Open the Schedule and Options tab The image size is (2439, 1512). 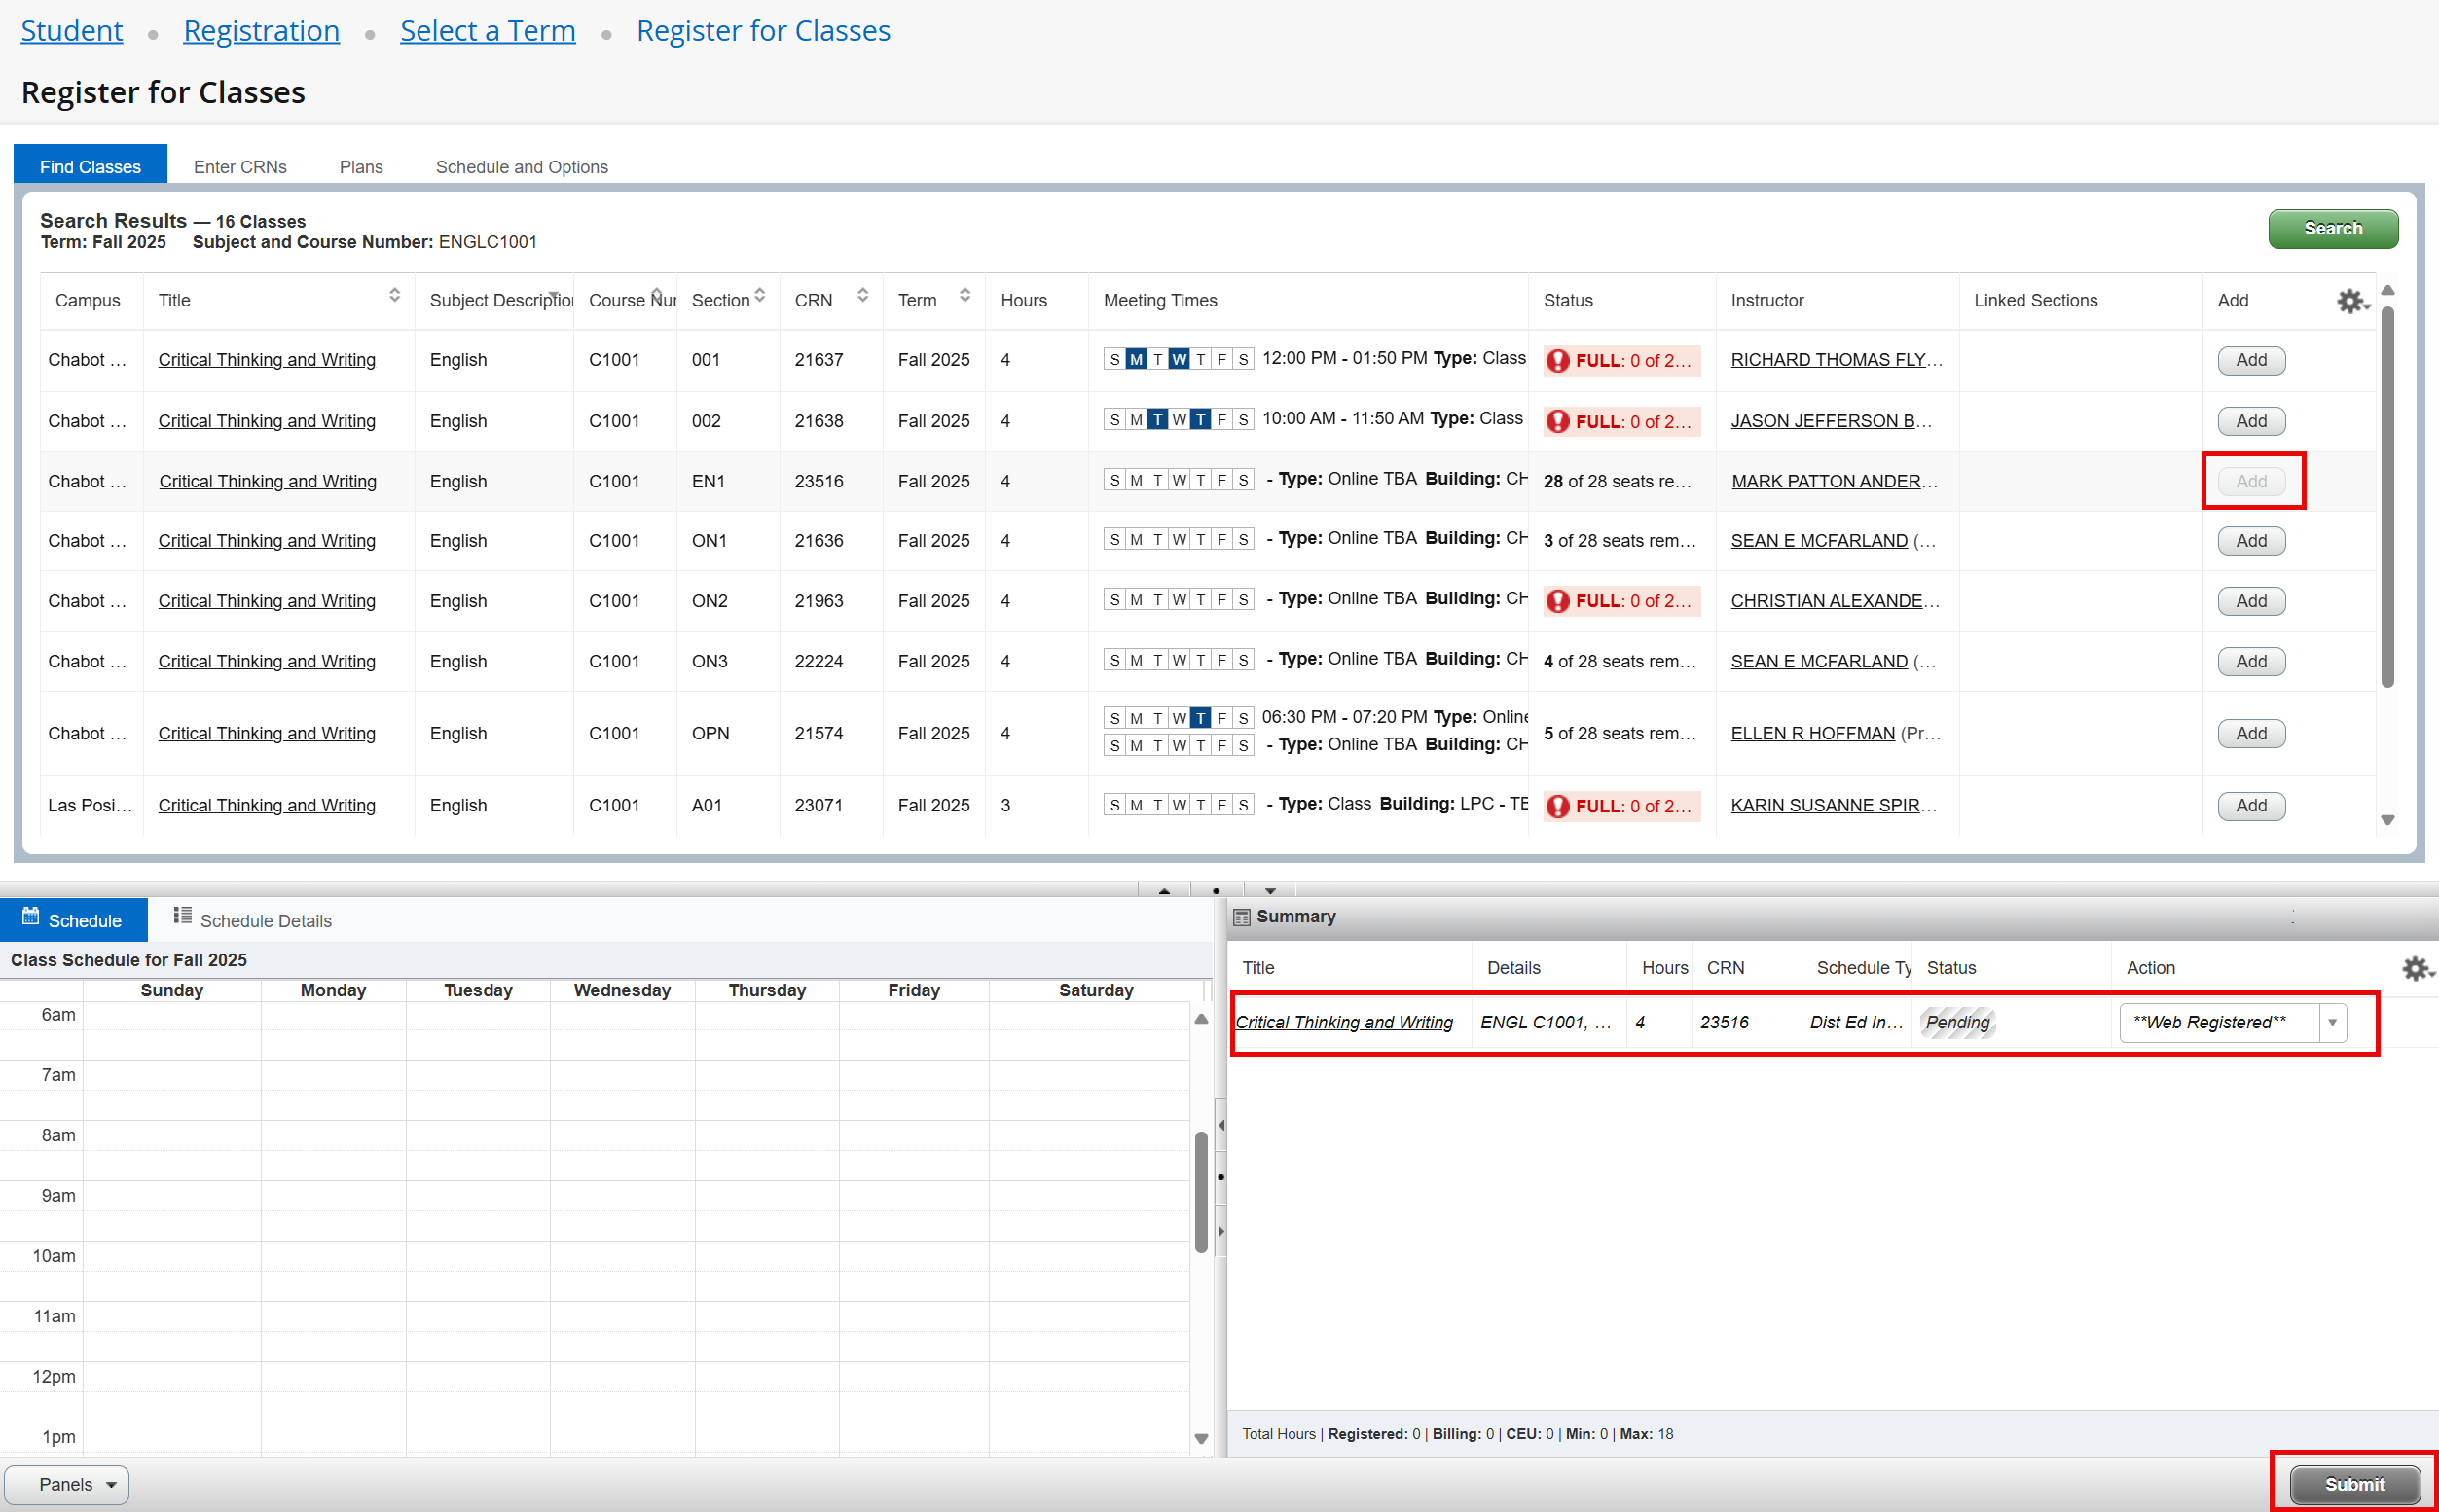tap(521, 167)
